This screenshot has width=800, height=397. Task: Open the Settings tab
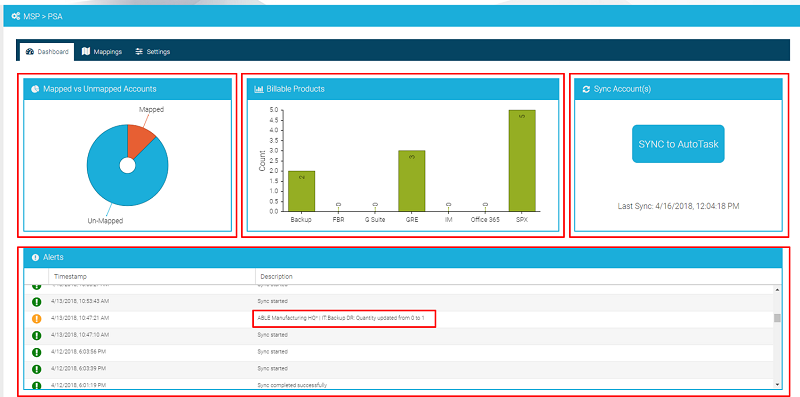click(153, 52)
